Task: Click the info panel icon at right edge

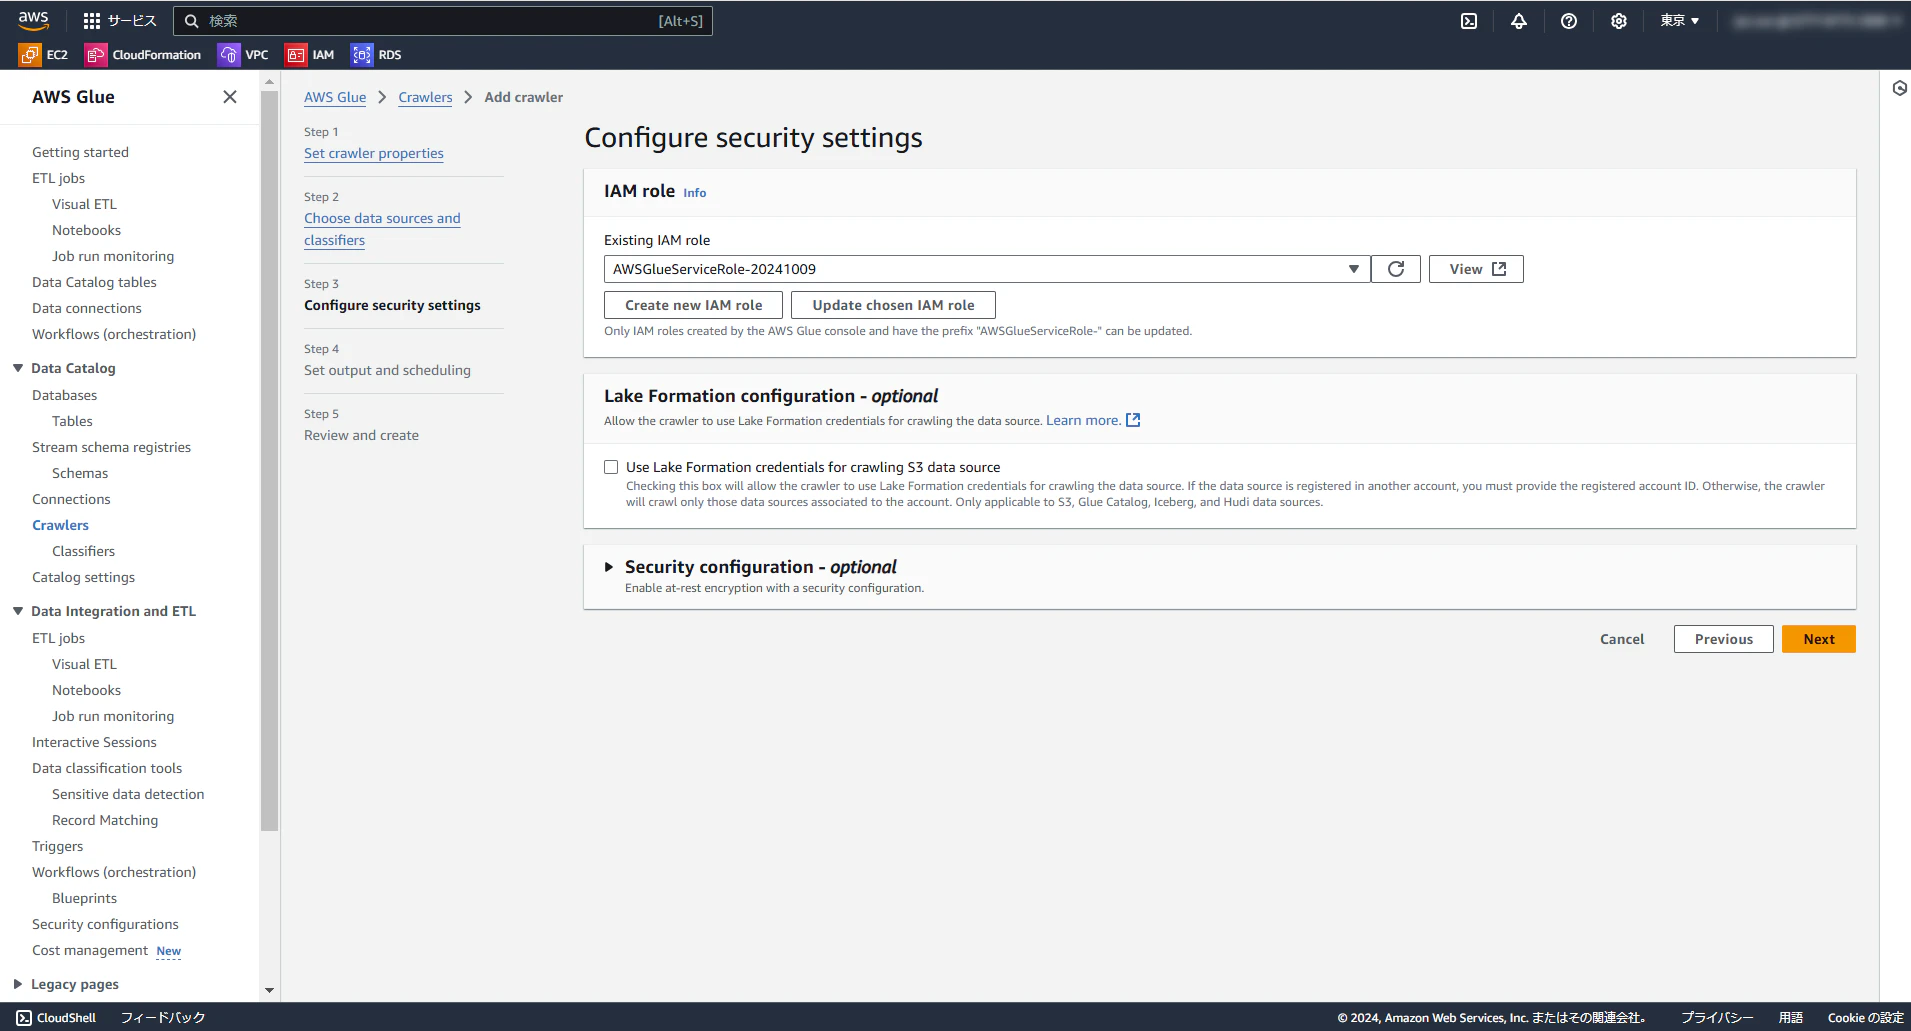Action: click(x=1899, y=88)
